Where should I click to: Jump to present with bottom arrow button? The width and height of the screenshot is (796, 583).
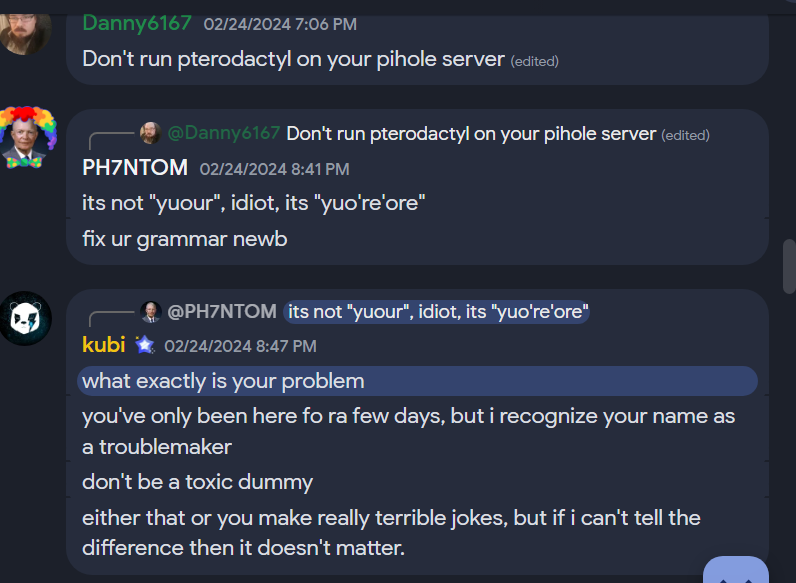[x=736, y=570]
